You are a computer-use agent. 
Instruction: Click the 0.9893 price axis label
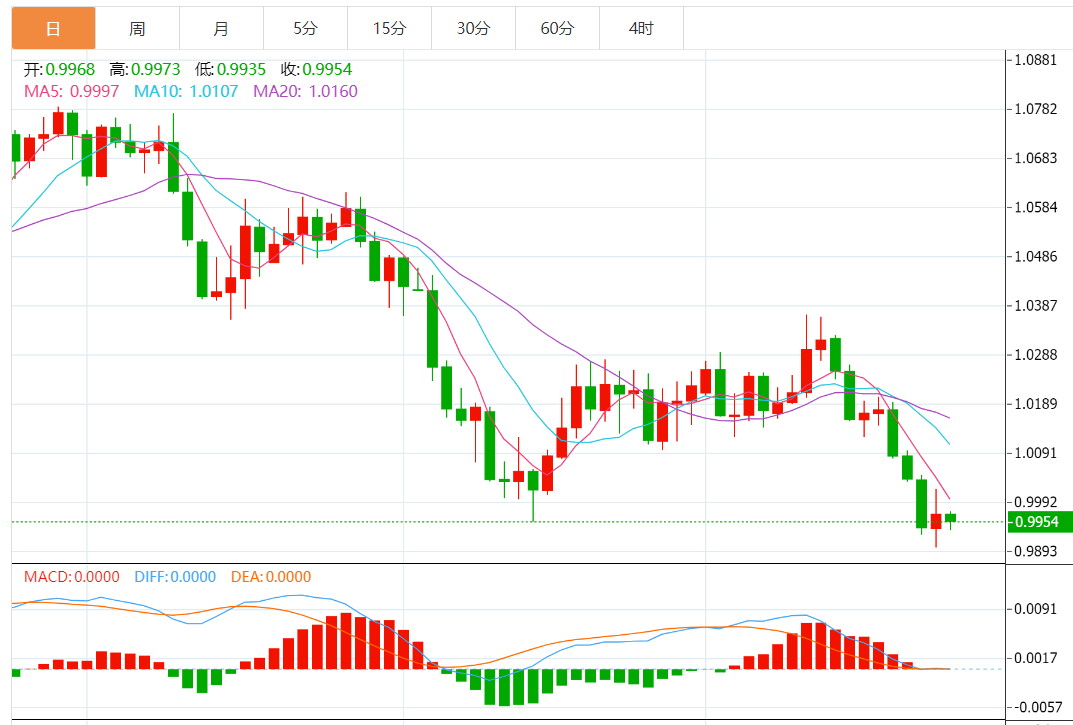tap(1035, 551)
